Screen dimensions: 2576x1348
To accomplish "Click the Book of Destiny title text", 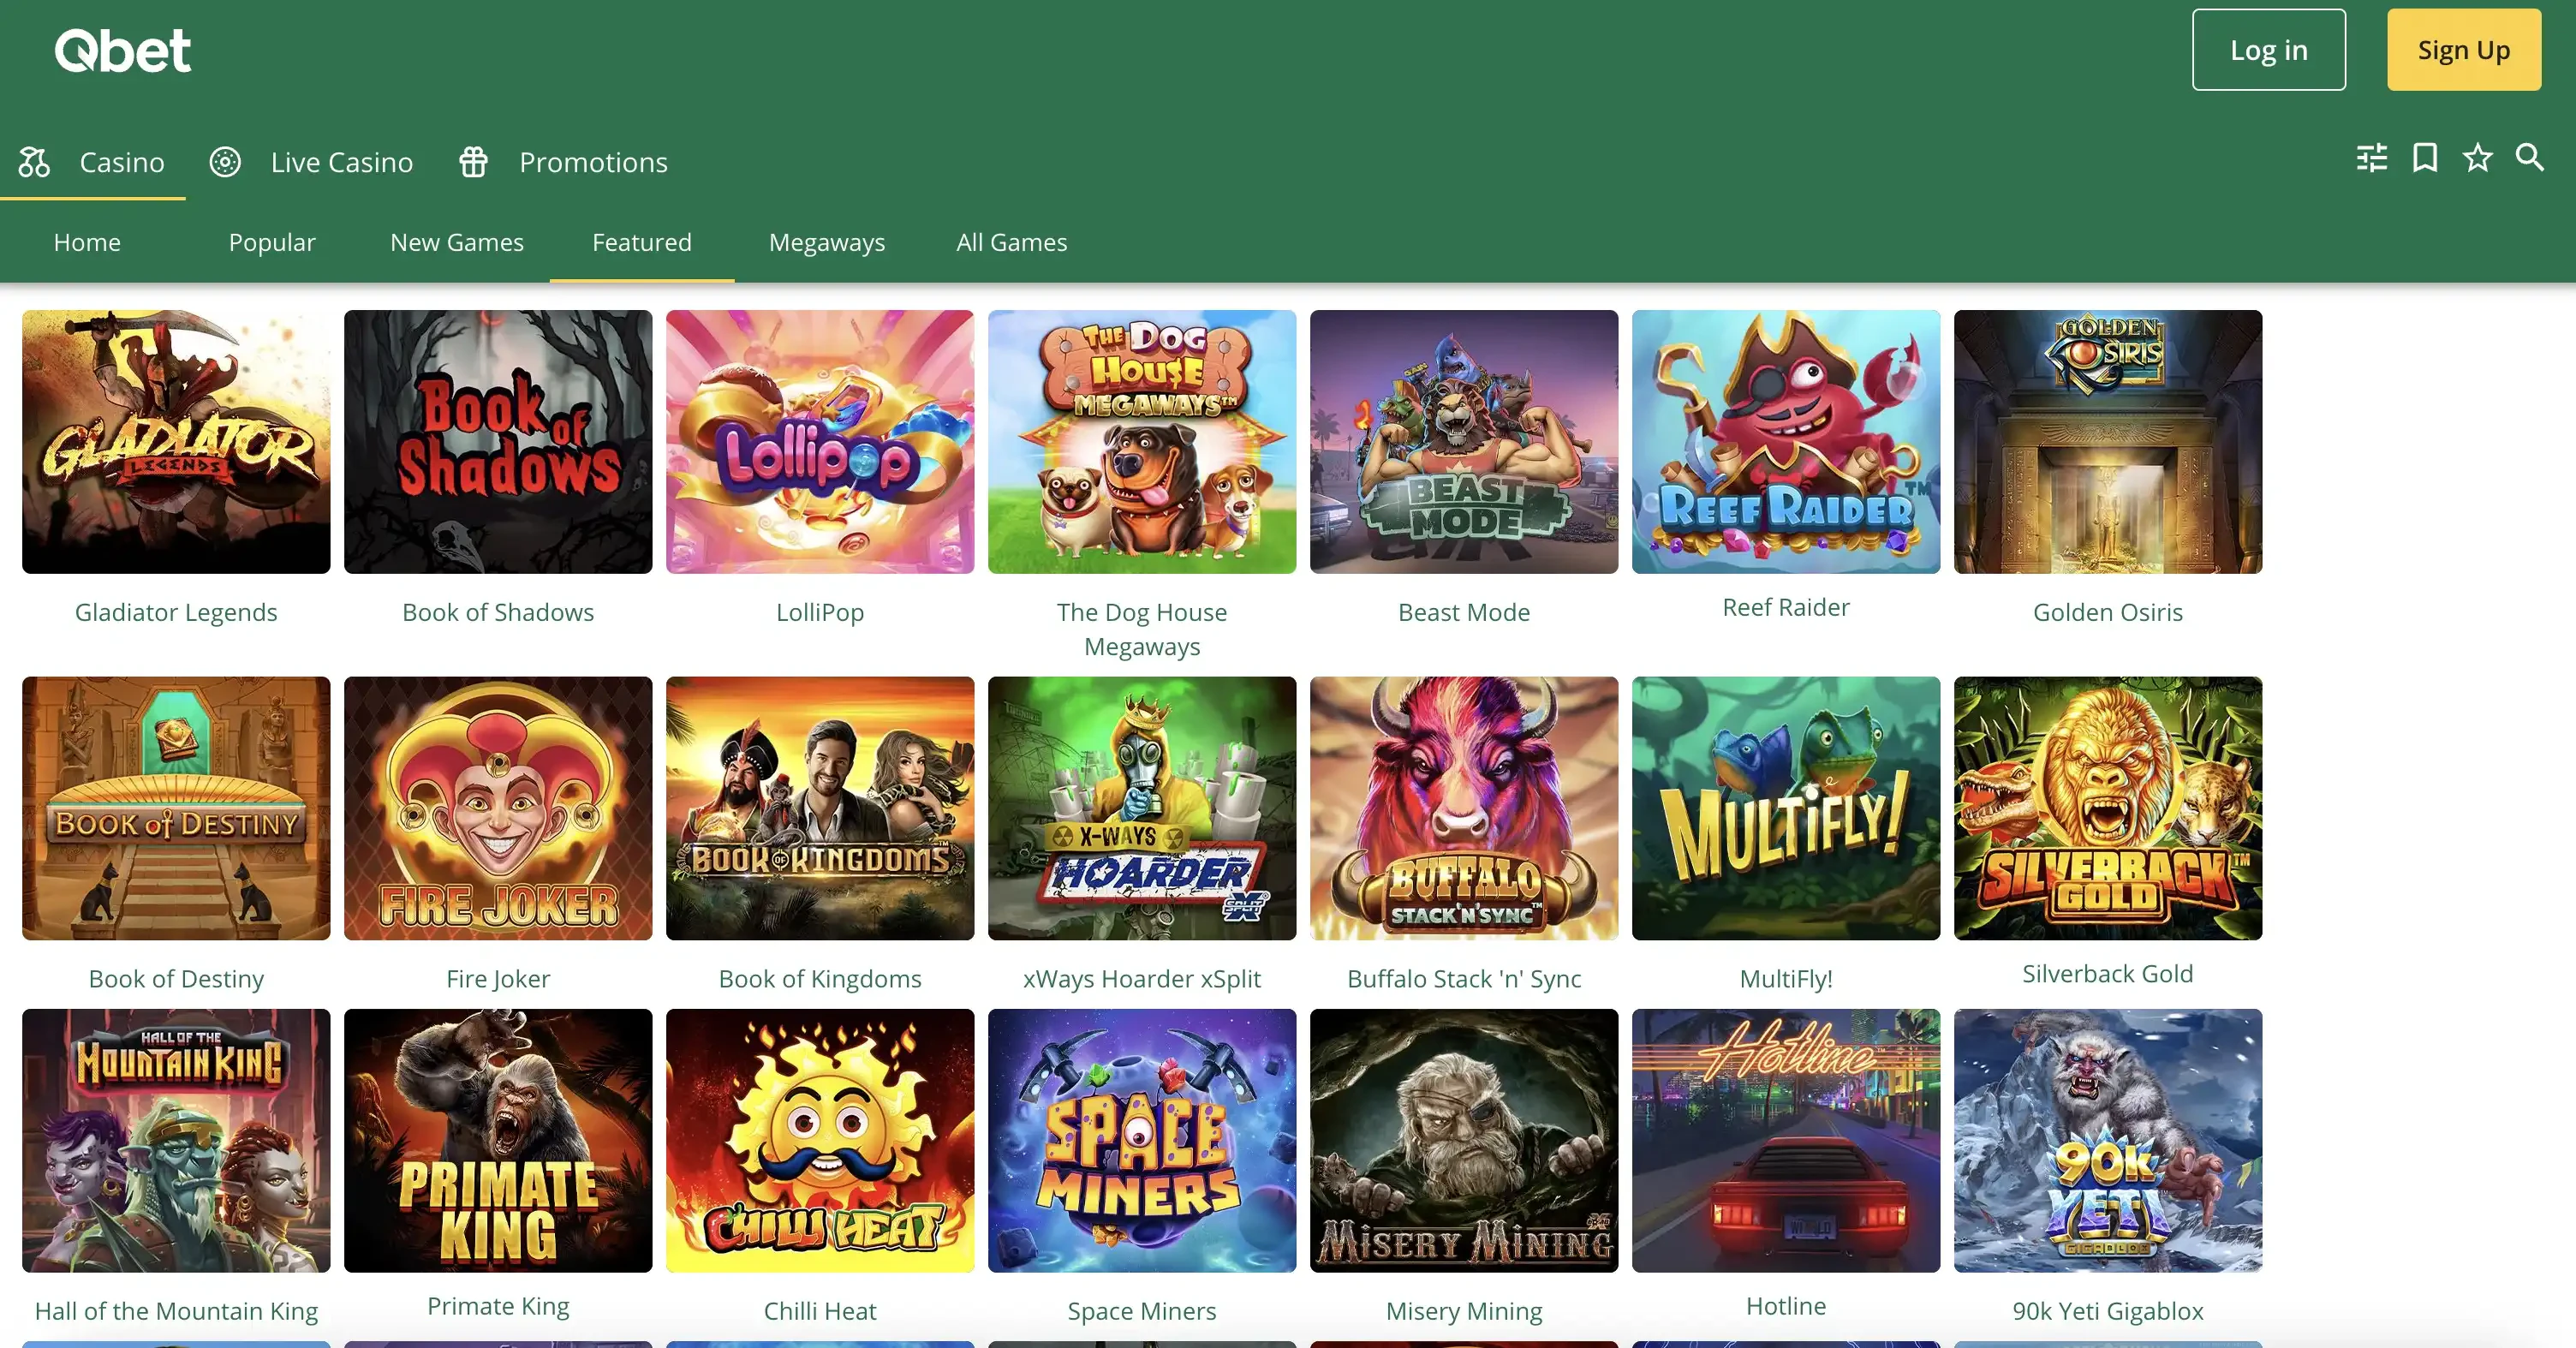I will pos(176,978).
